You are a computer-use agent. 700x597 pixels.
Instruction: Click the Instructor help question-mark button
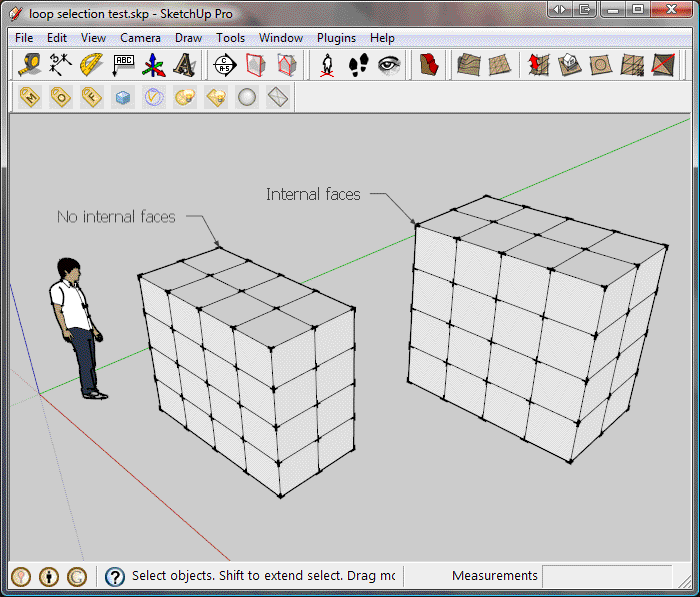115,576
